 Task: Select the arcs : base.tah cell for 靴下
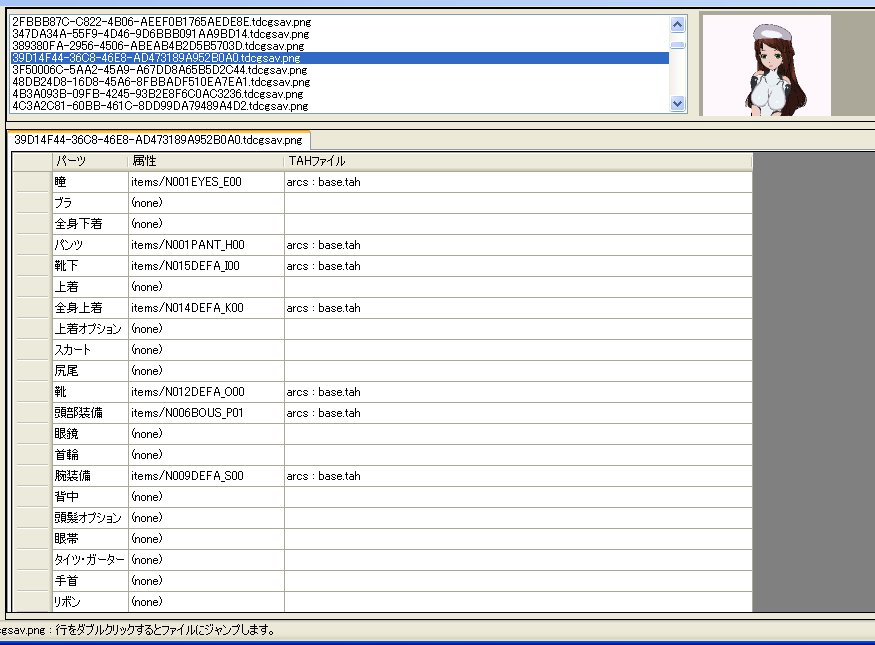pos(517,266)
